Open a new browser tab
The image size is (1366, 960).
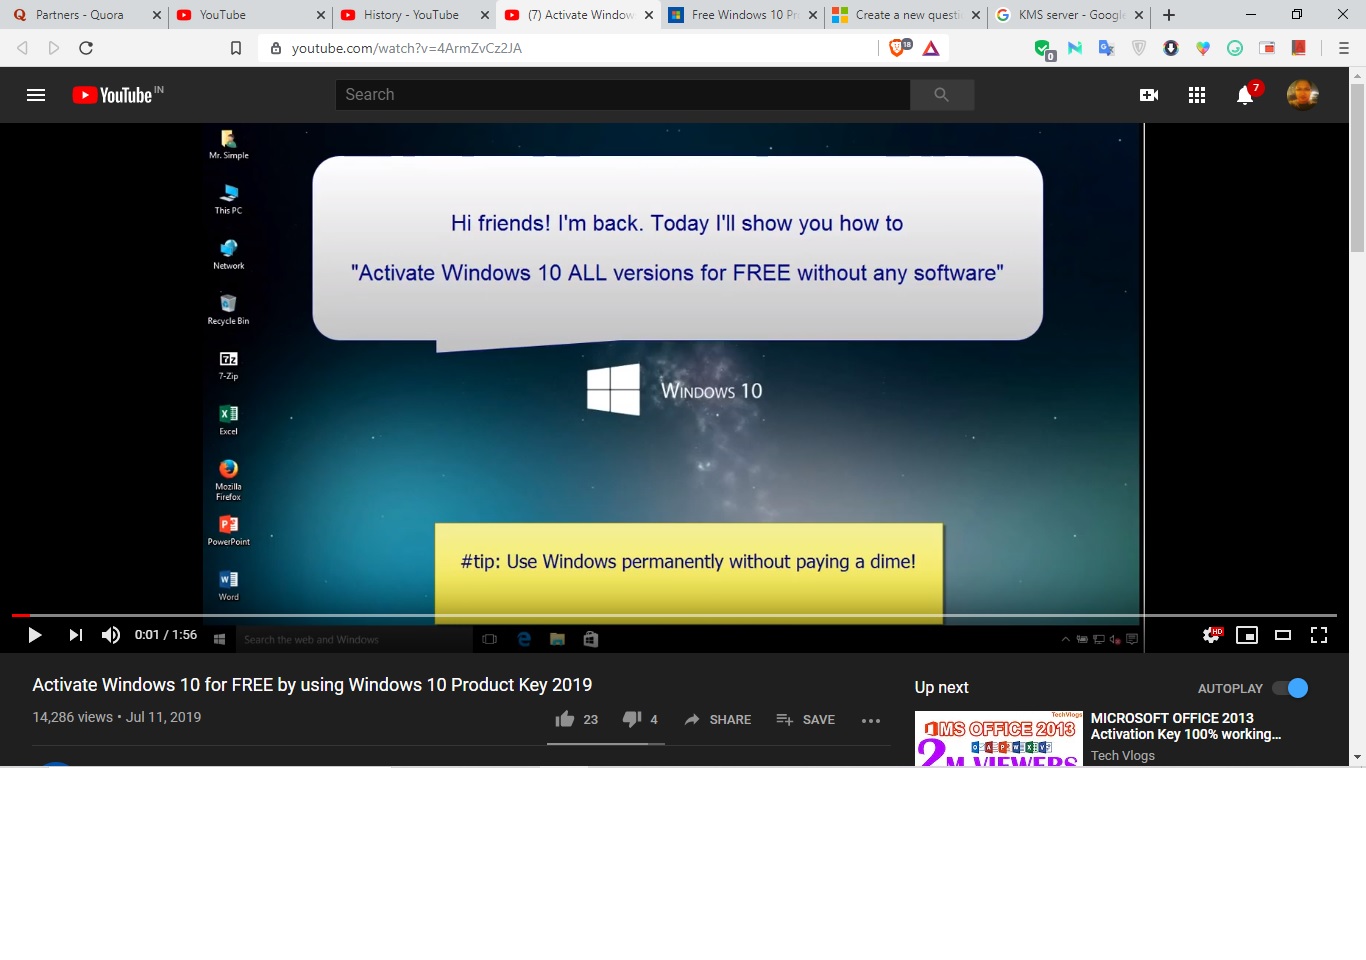pyautogui.click(x=1169, y=15)
